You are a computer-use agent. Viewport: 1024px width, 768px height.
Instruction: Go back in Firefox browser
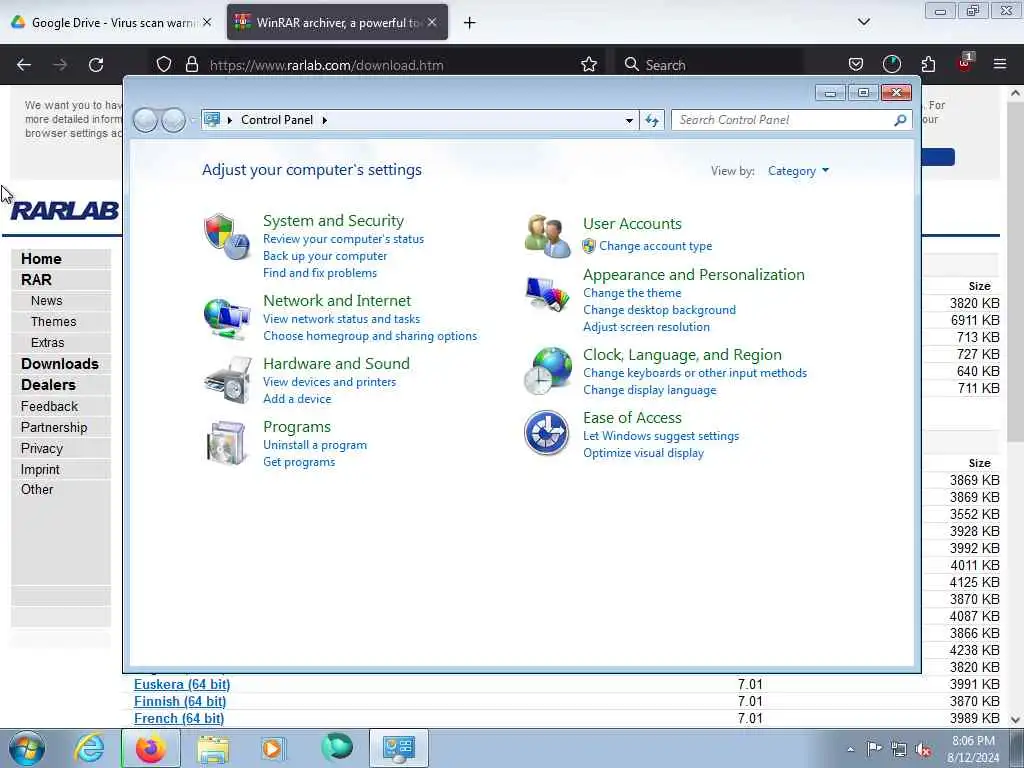coord(24,65)
